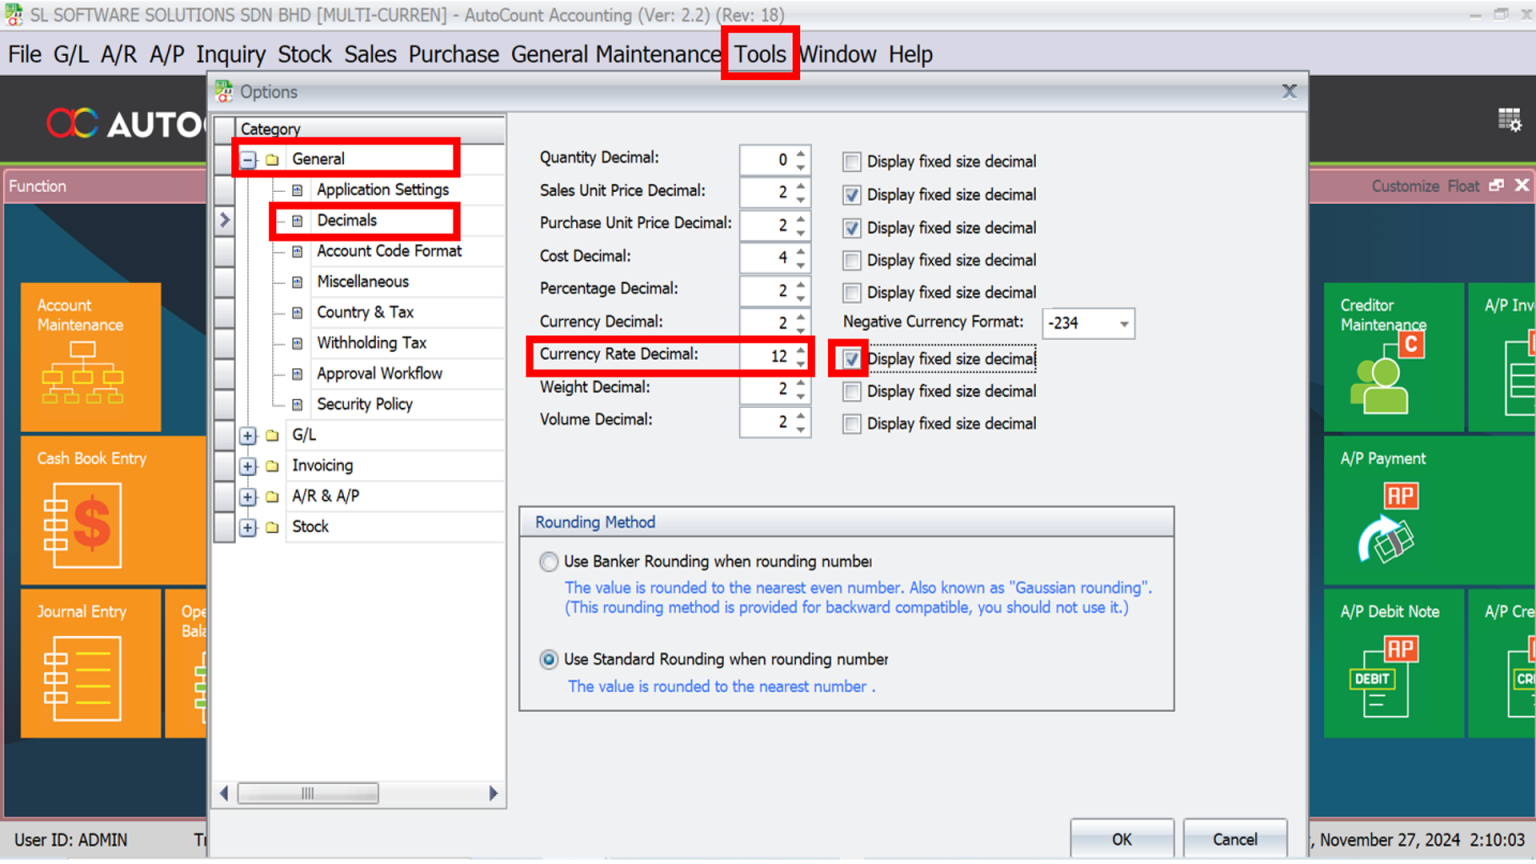Viewport: 1536px width, 864px height.
Task: Open the Inquiry menu
Action: pos(230,54)
